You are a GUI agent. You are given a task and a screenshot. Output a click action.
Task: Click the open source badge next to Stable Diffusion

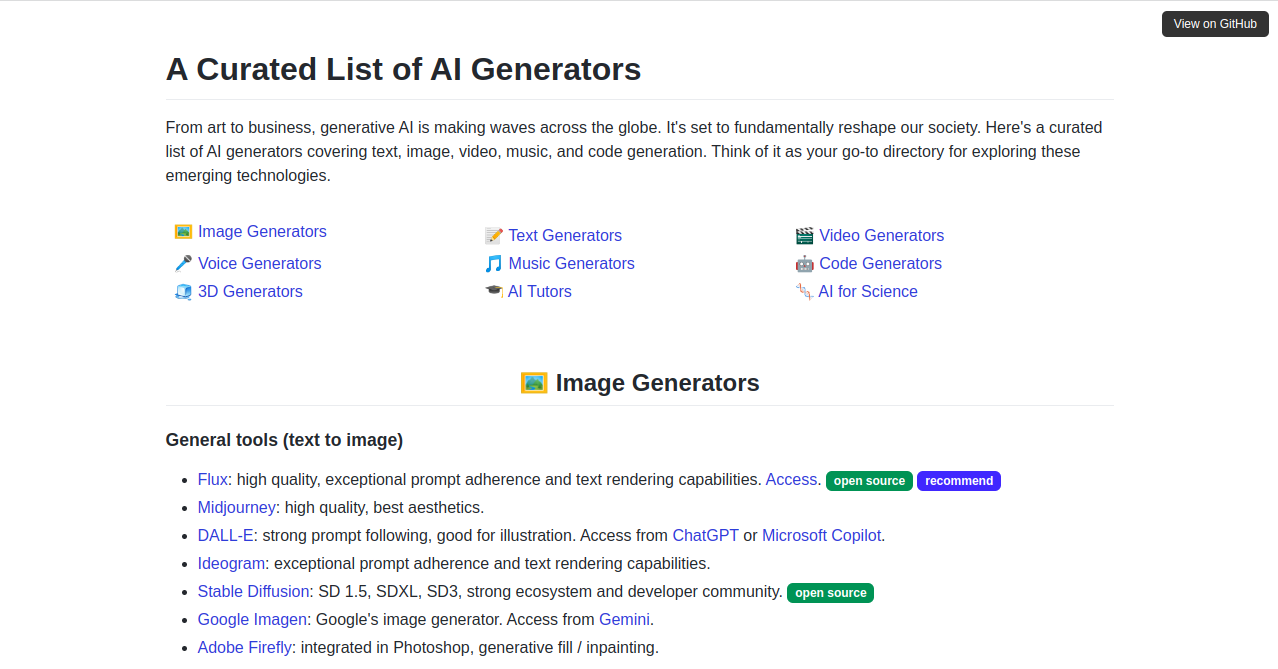tap(830, 593)
